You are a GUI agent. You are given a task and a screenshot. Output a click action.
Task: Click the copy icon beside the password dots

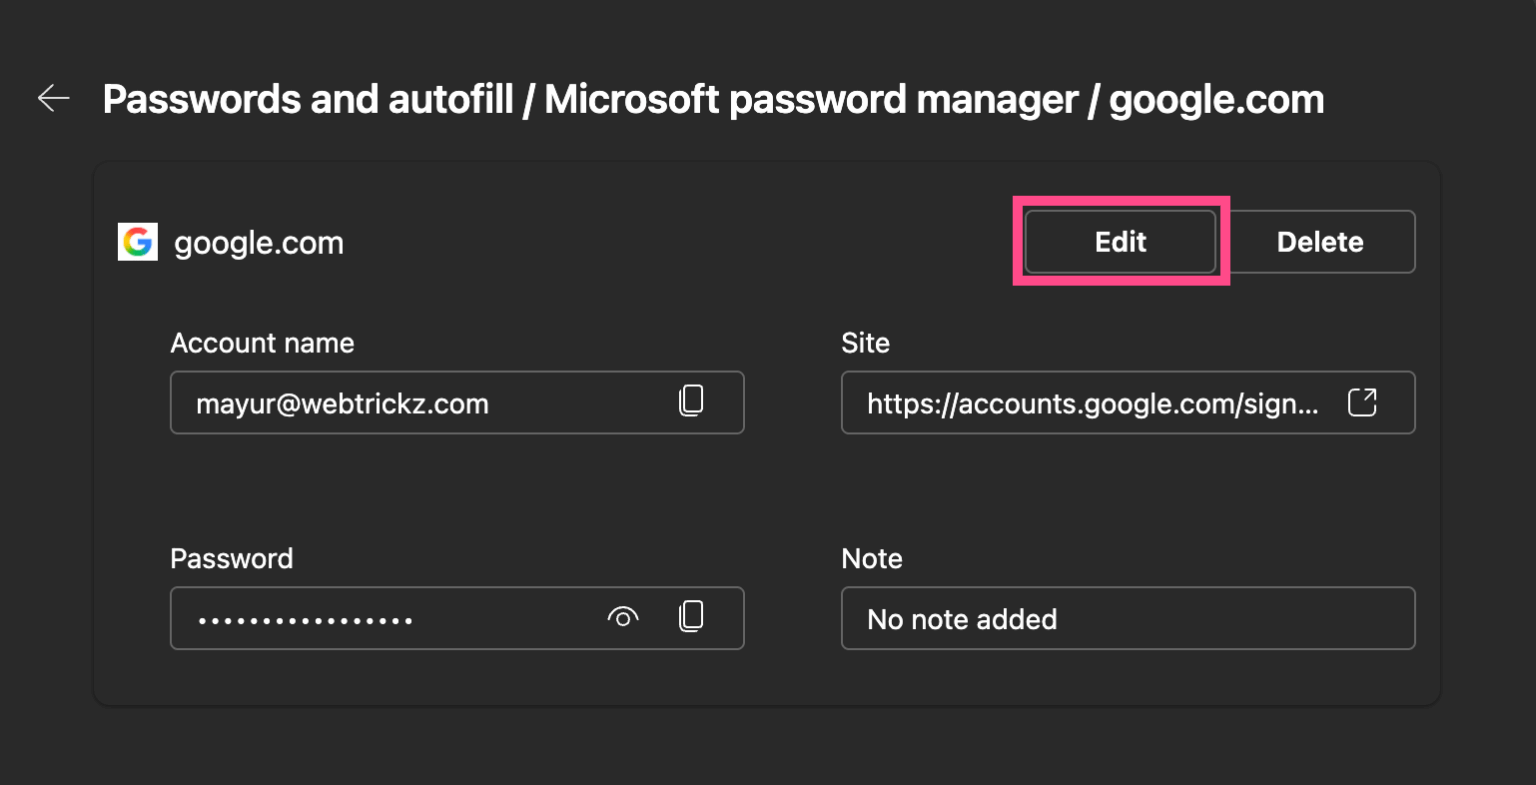click(x=691, y=617)
